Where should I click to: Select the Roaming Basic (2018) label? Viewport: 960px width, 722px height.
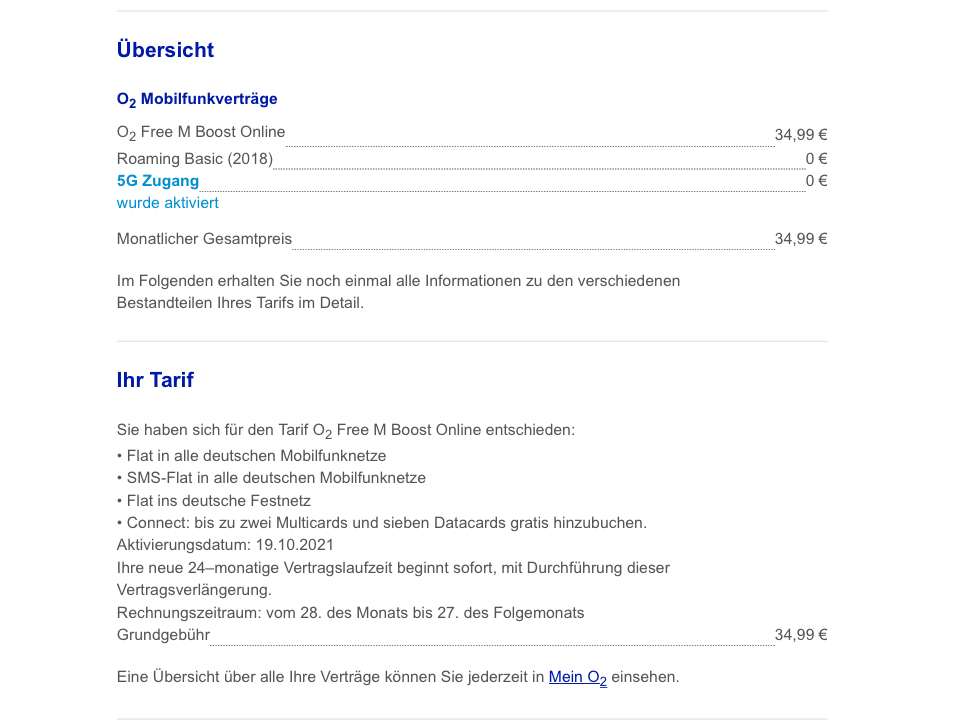click(195, 159)
